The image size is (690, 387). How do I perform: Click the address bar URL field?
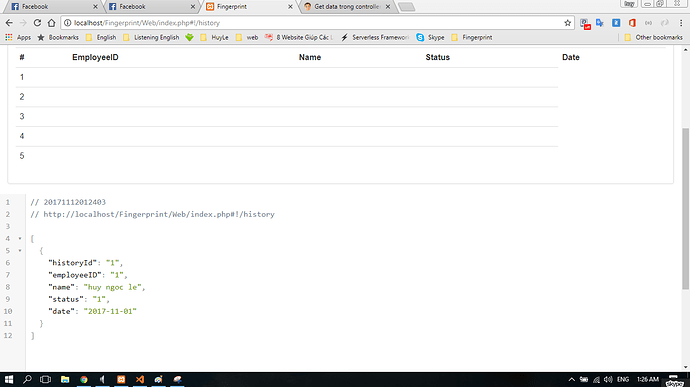tap(317, 23)
